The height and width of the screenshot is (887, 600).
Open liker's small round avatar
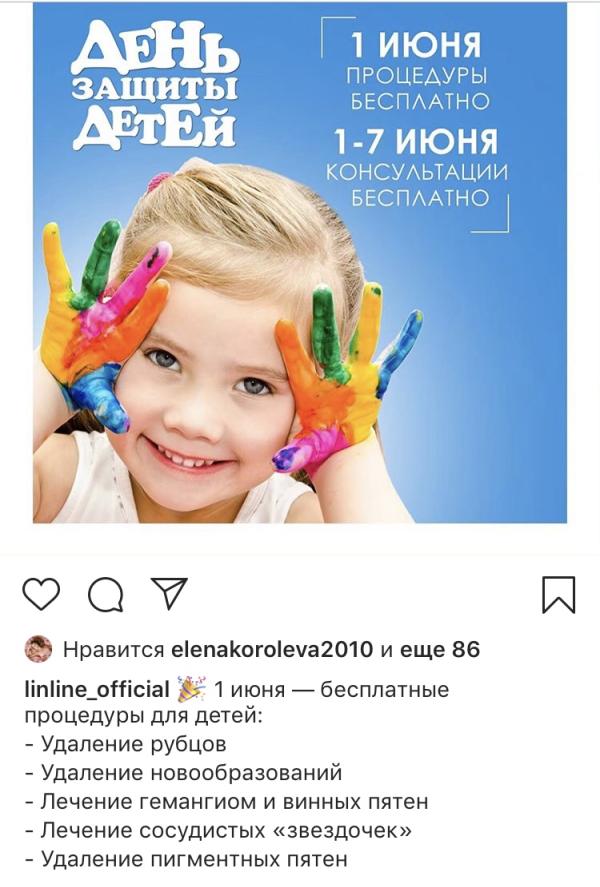[x=38, y=649]
